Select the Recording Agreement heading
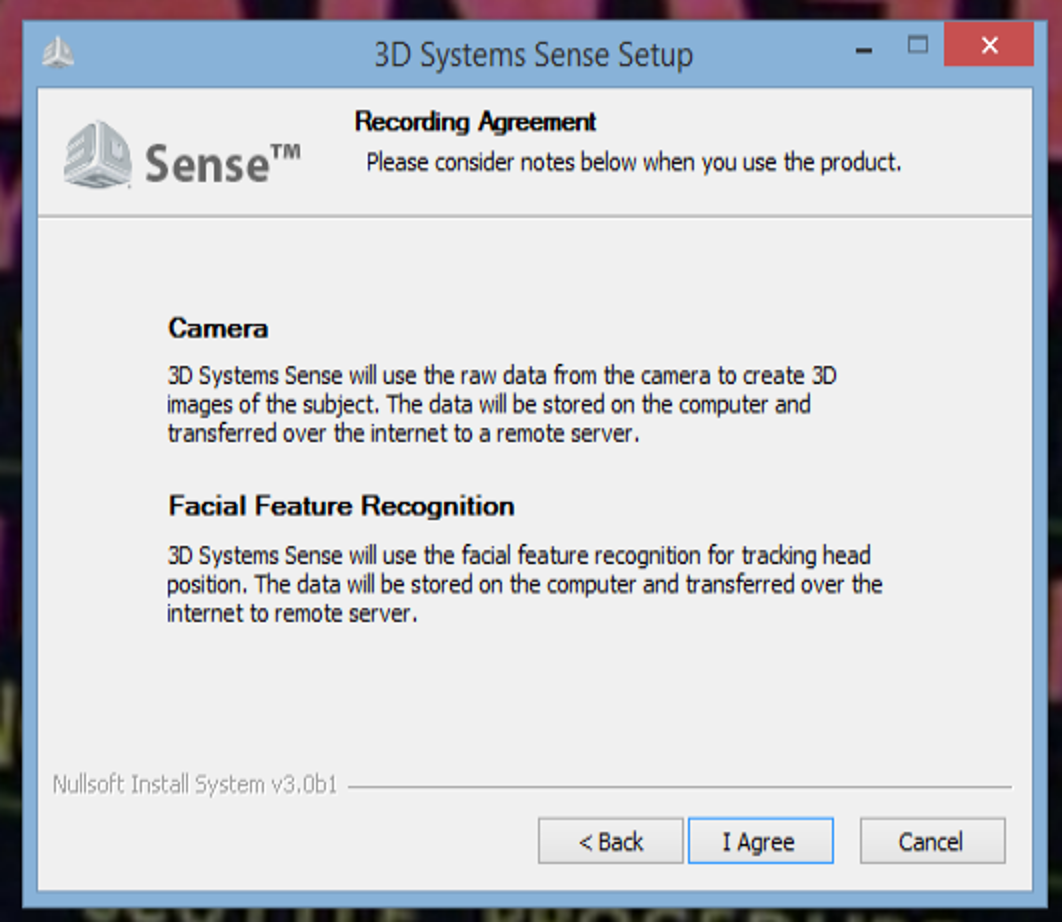This screenshot has height=922, width=1062. tap(475, 122)
